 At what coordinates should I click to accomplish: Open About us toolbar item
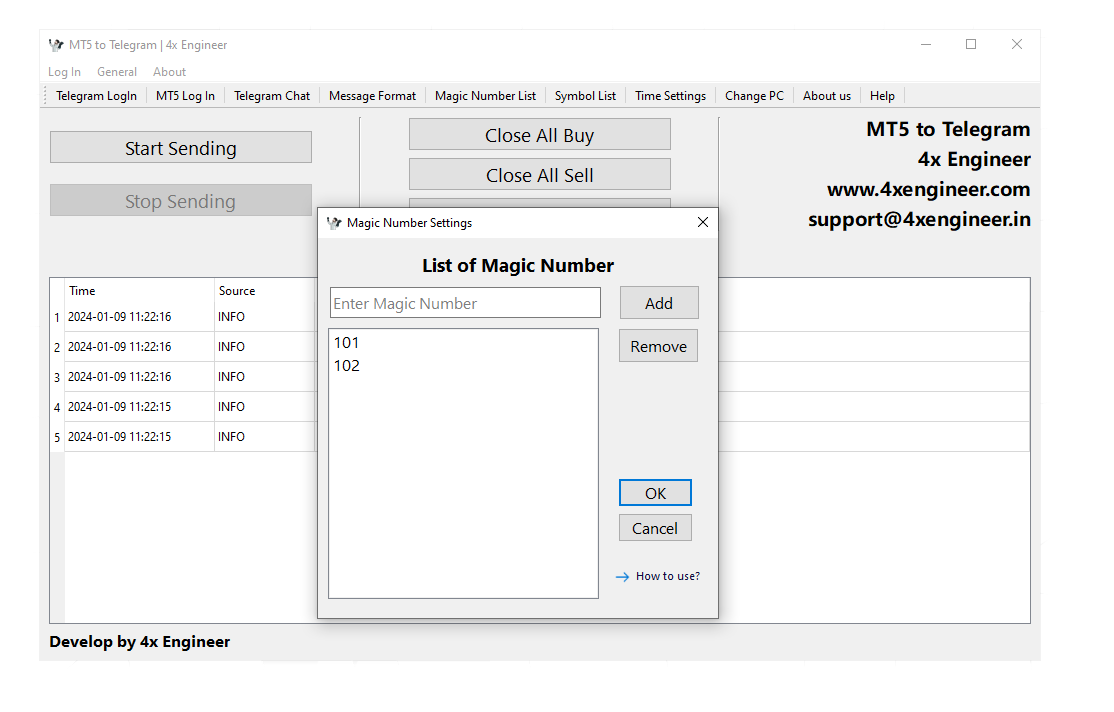[x=827, y=96]
